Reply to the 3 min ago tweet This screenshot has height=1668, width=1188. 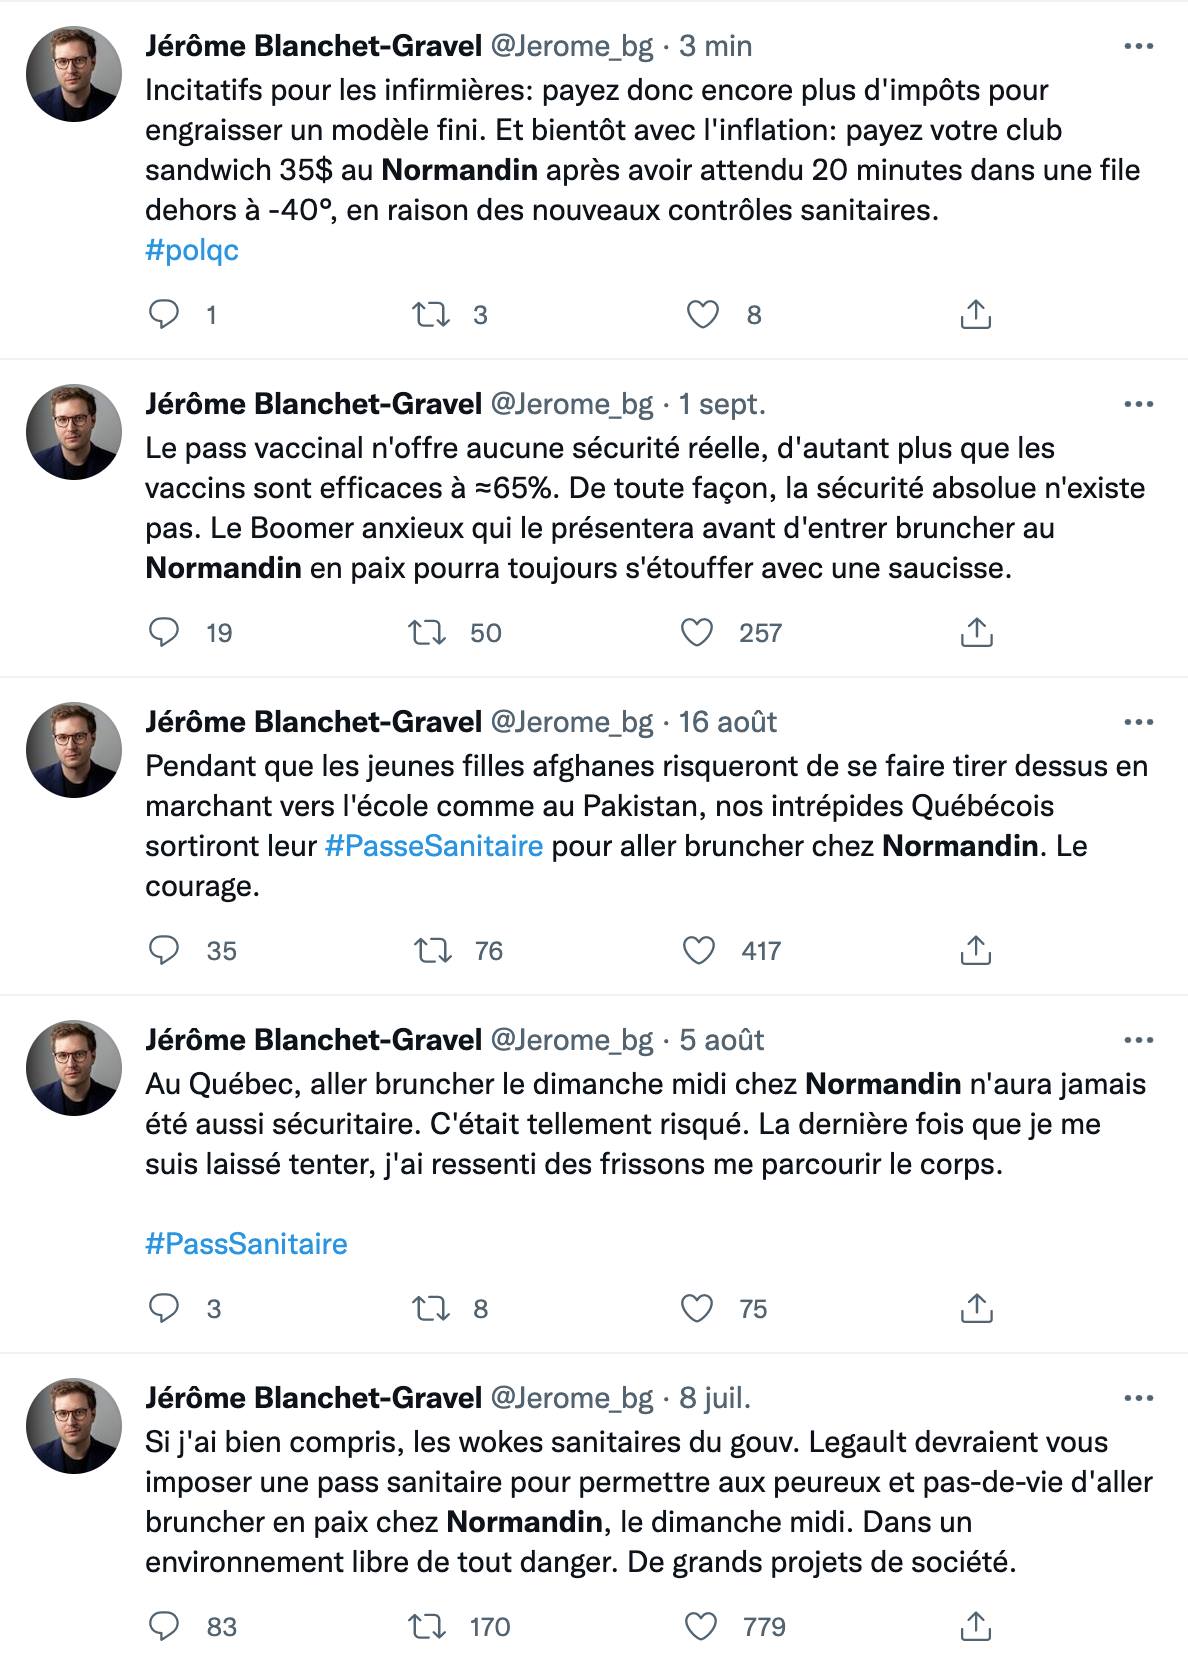tap(164, 315)
